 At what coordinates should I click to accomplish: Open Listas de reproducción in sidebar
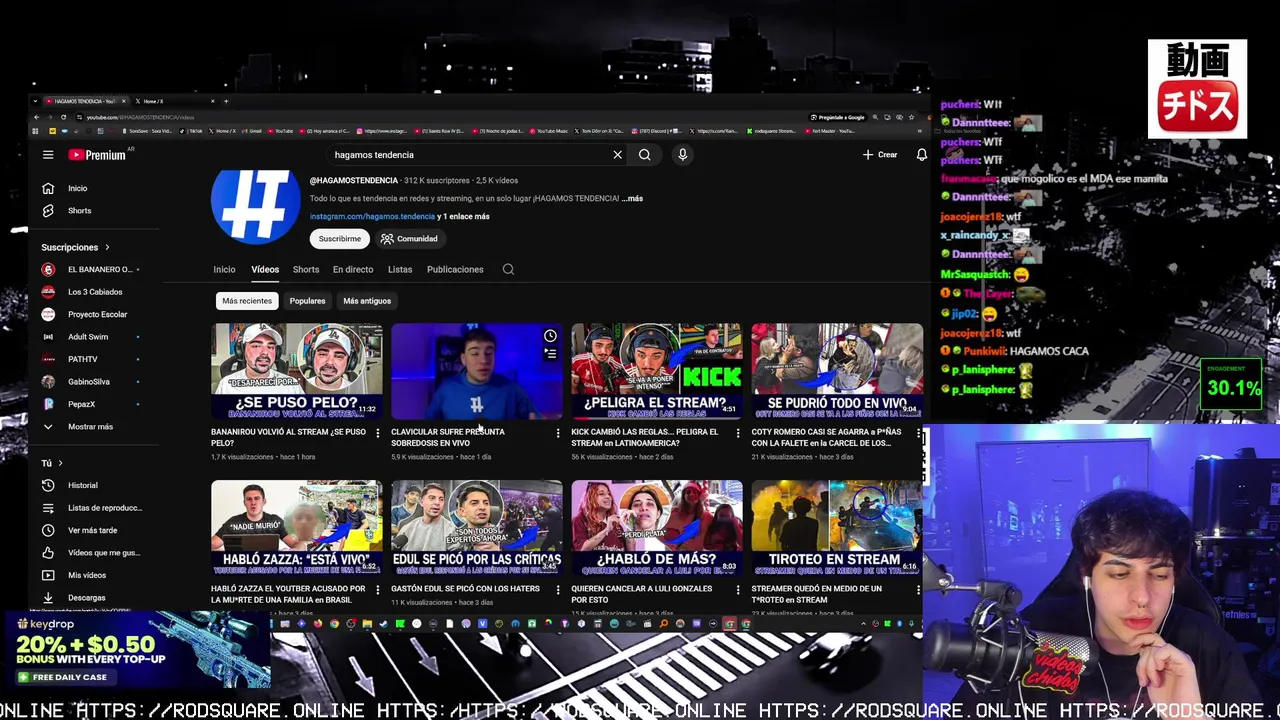(x=92, y=508)
